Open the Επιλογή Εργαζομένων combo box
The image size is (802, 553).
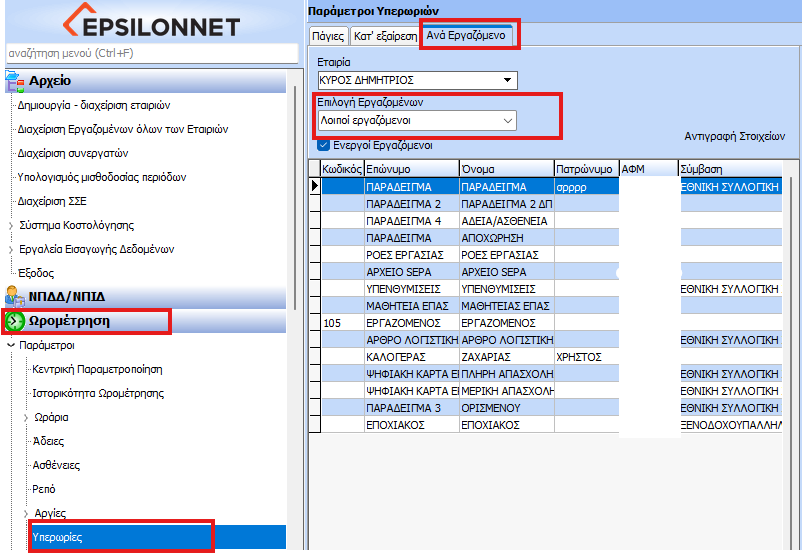[x=417, y=121]
